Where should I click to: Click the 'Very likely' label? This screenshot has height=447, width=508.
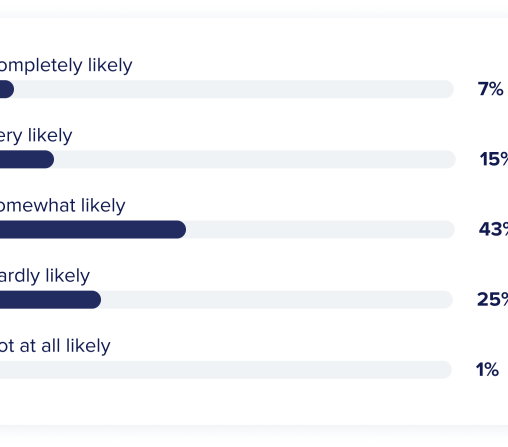(36, 136)
